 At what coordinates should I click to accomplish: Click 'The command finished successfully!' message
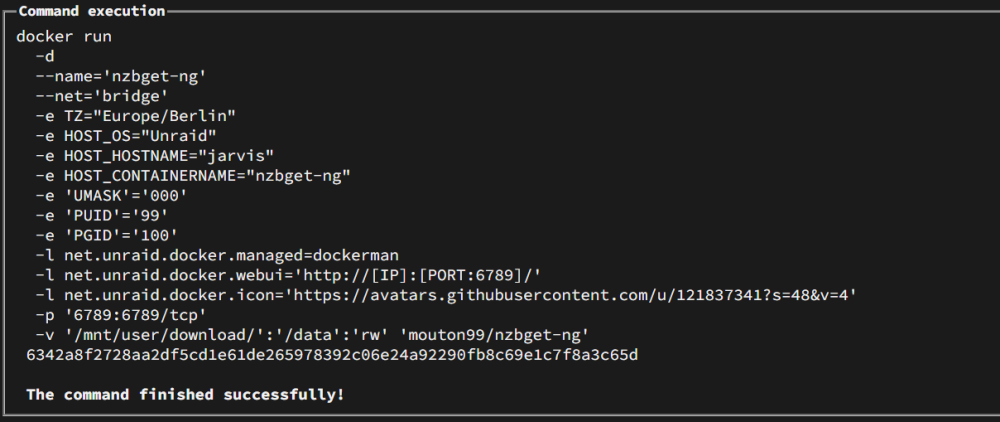(185, 395)
